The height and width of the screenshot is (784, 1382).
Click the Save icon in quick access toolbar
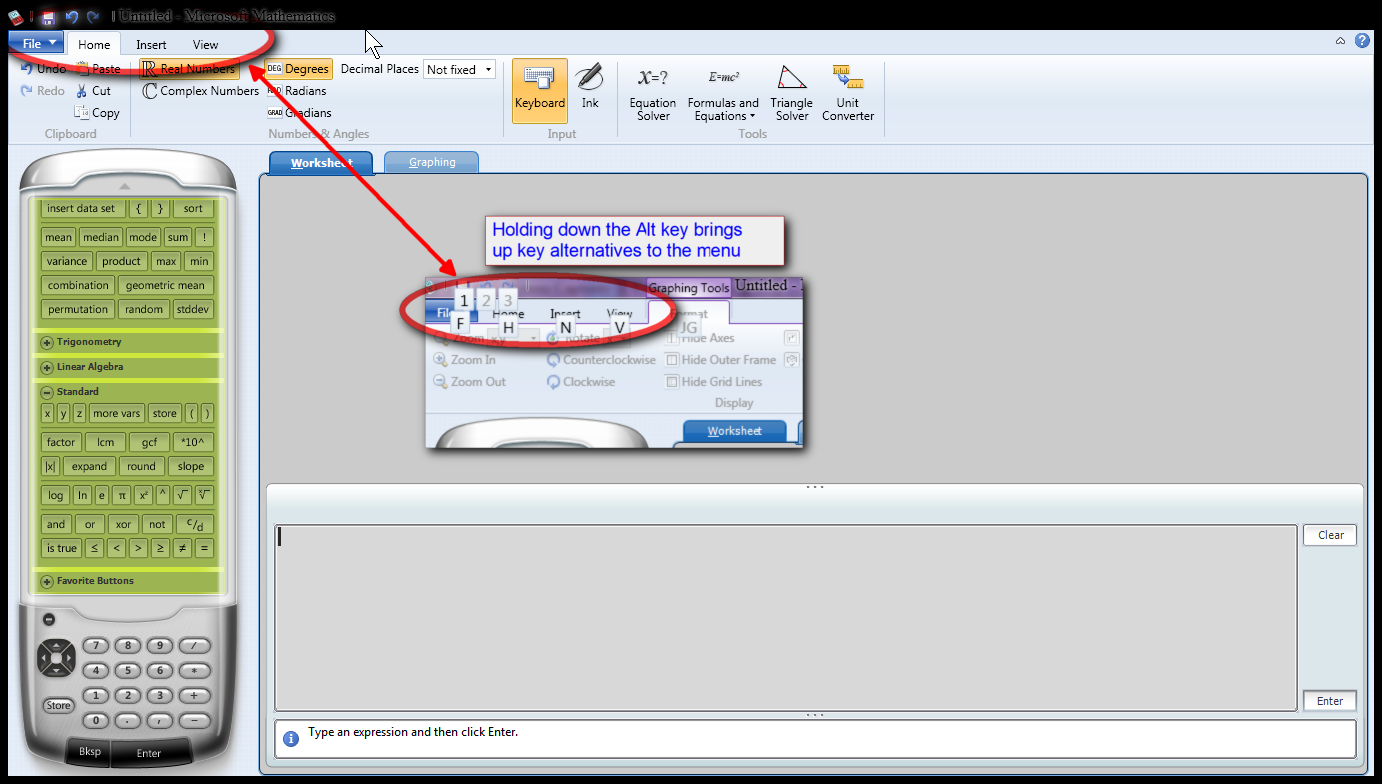[48, 17]
